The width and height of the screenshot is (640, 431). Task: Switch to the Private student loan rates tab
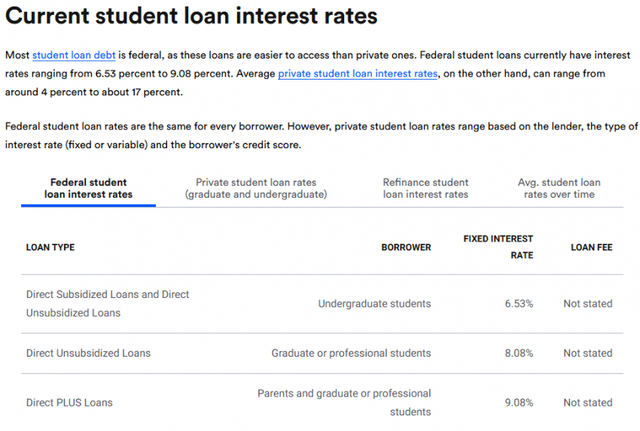256,188
